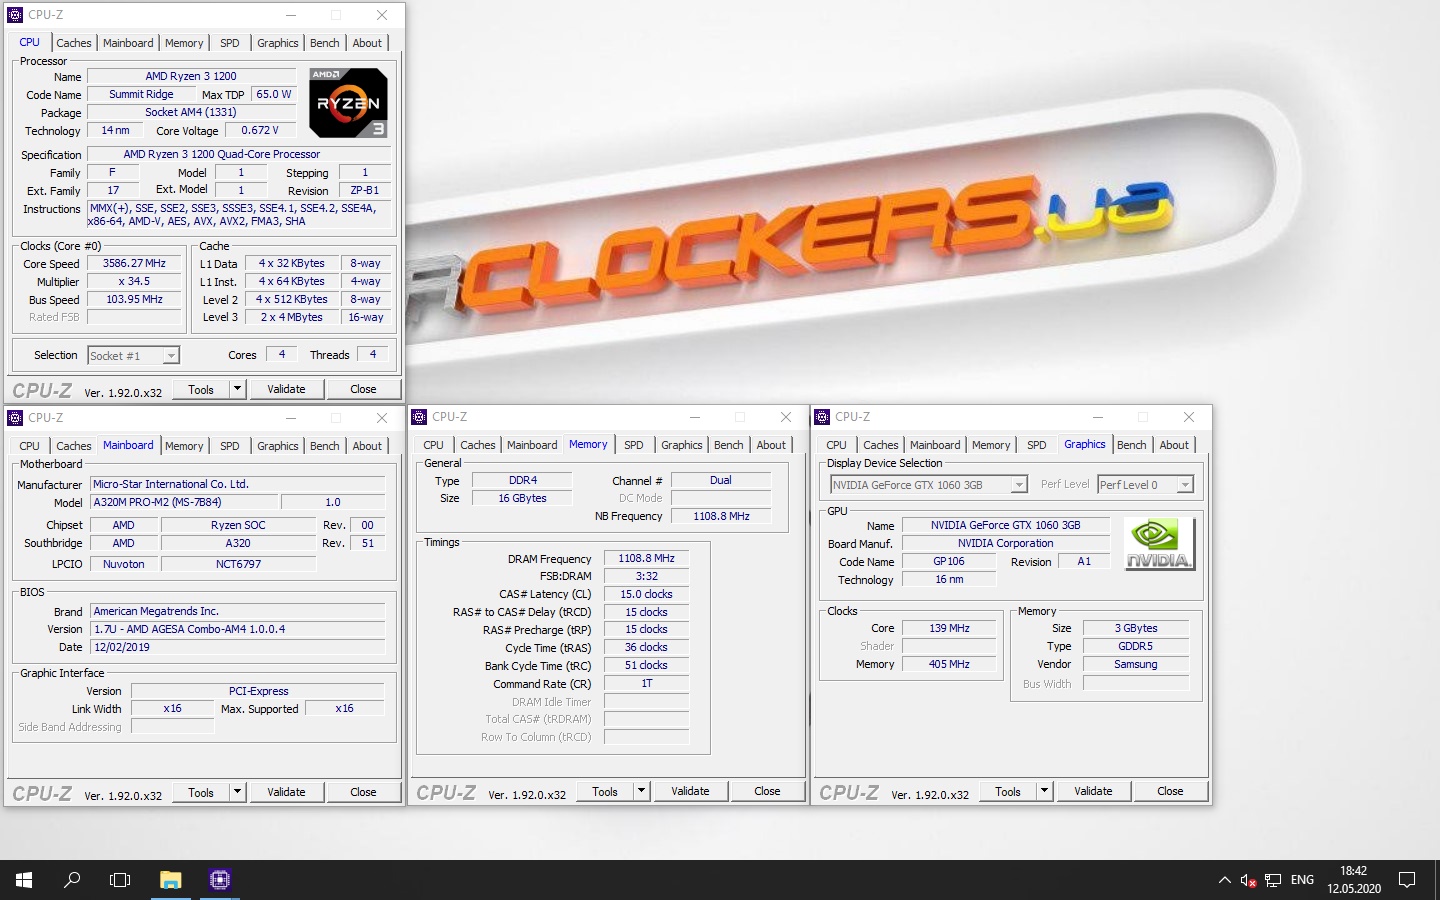Click Channel # Dual value
Screen dimensions: 1440x900
tap(720, 480)
